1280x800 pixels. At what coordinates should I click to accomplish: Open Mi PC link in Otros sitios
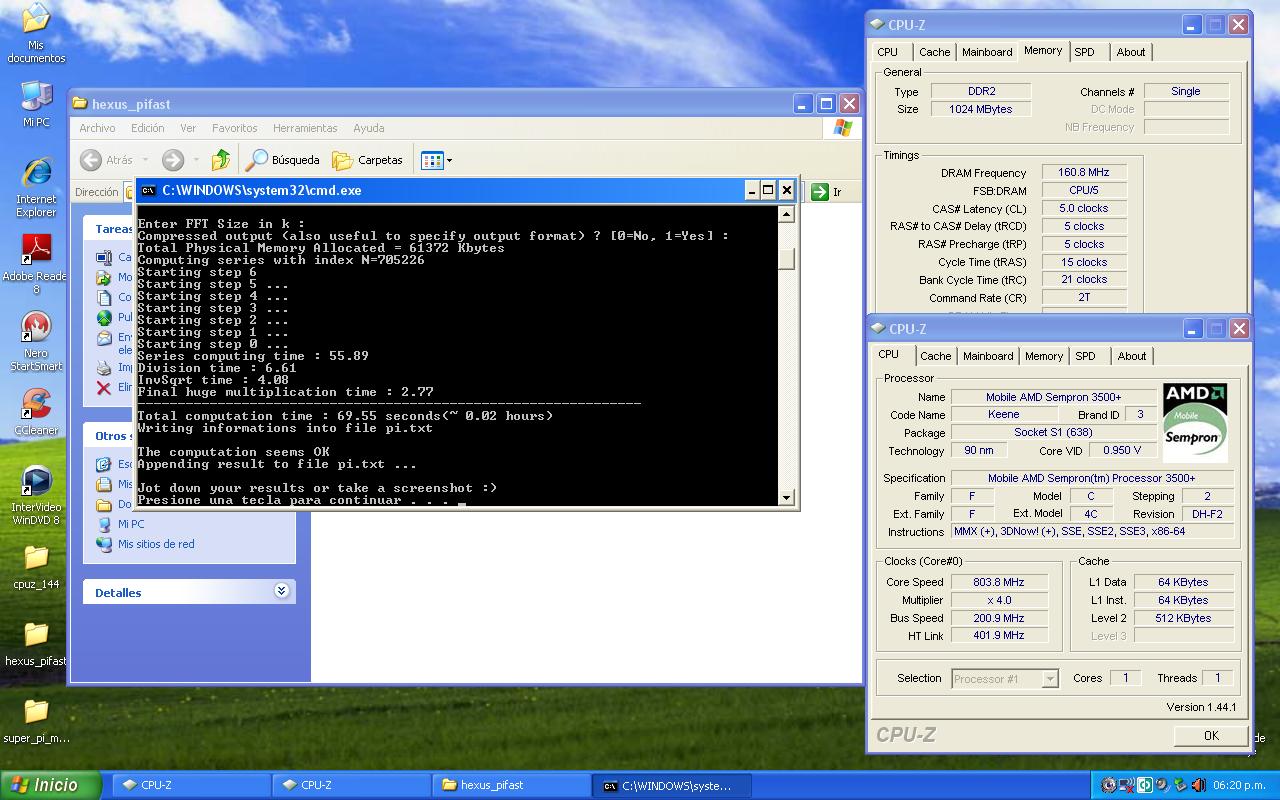131,524
